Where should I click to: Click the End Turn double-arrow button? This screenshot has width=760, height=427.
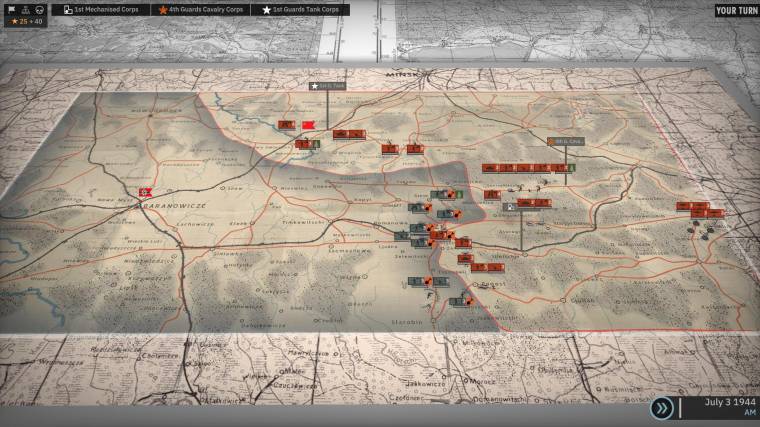pyautogui.click(x=662, y=408)
